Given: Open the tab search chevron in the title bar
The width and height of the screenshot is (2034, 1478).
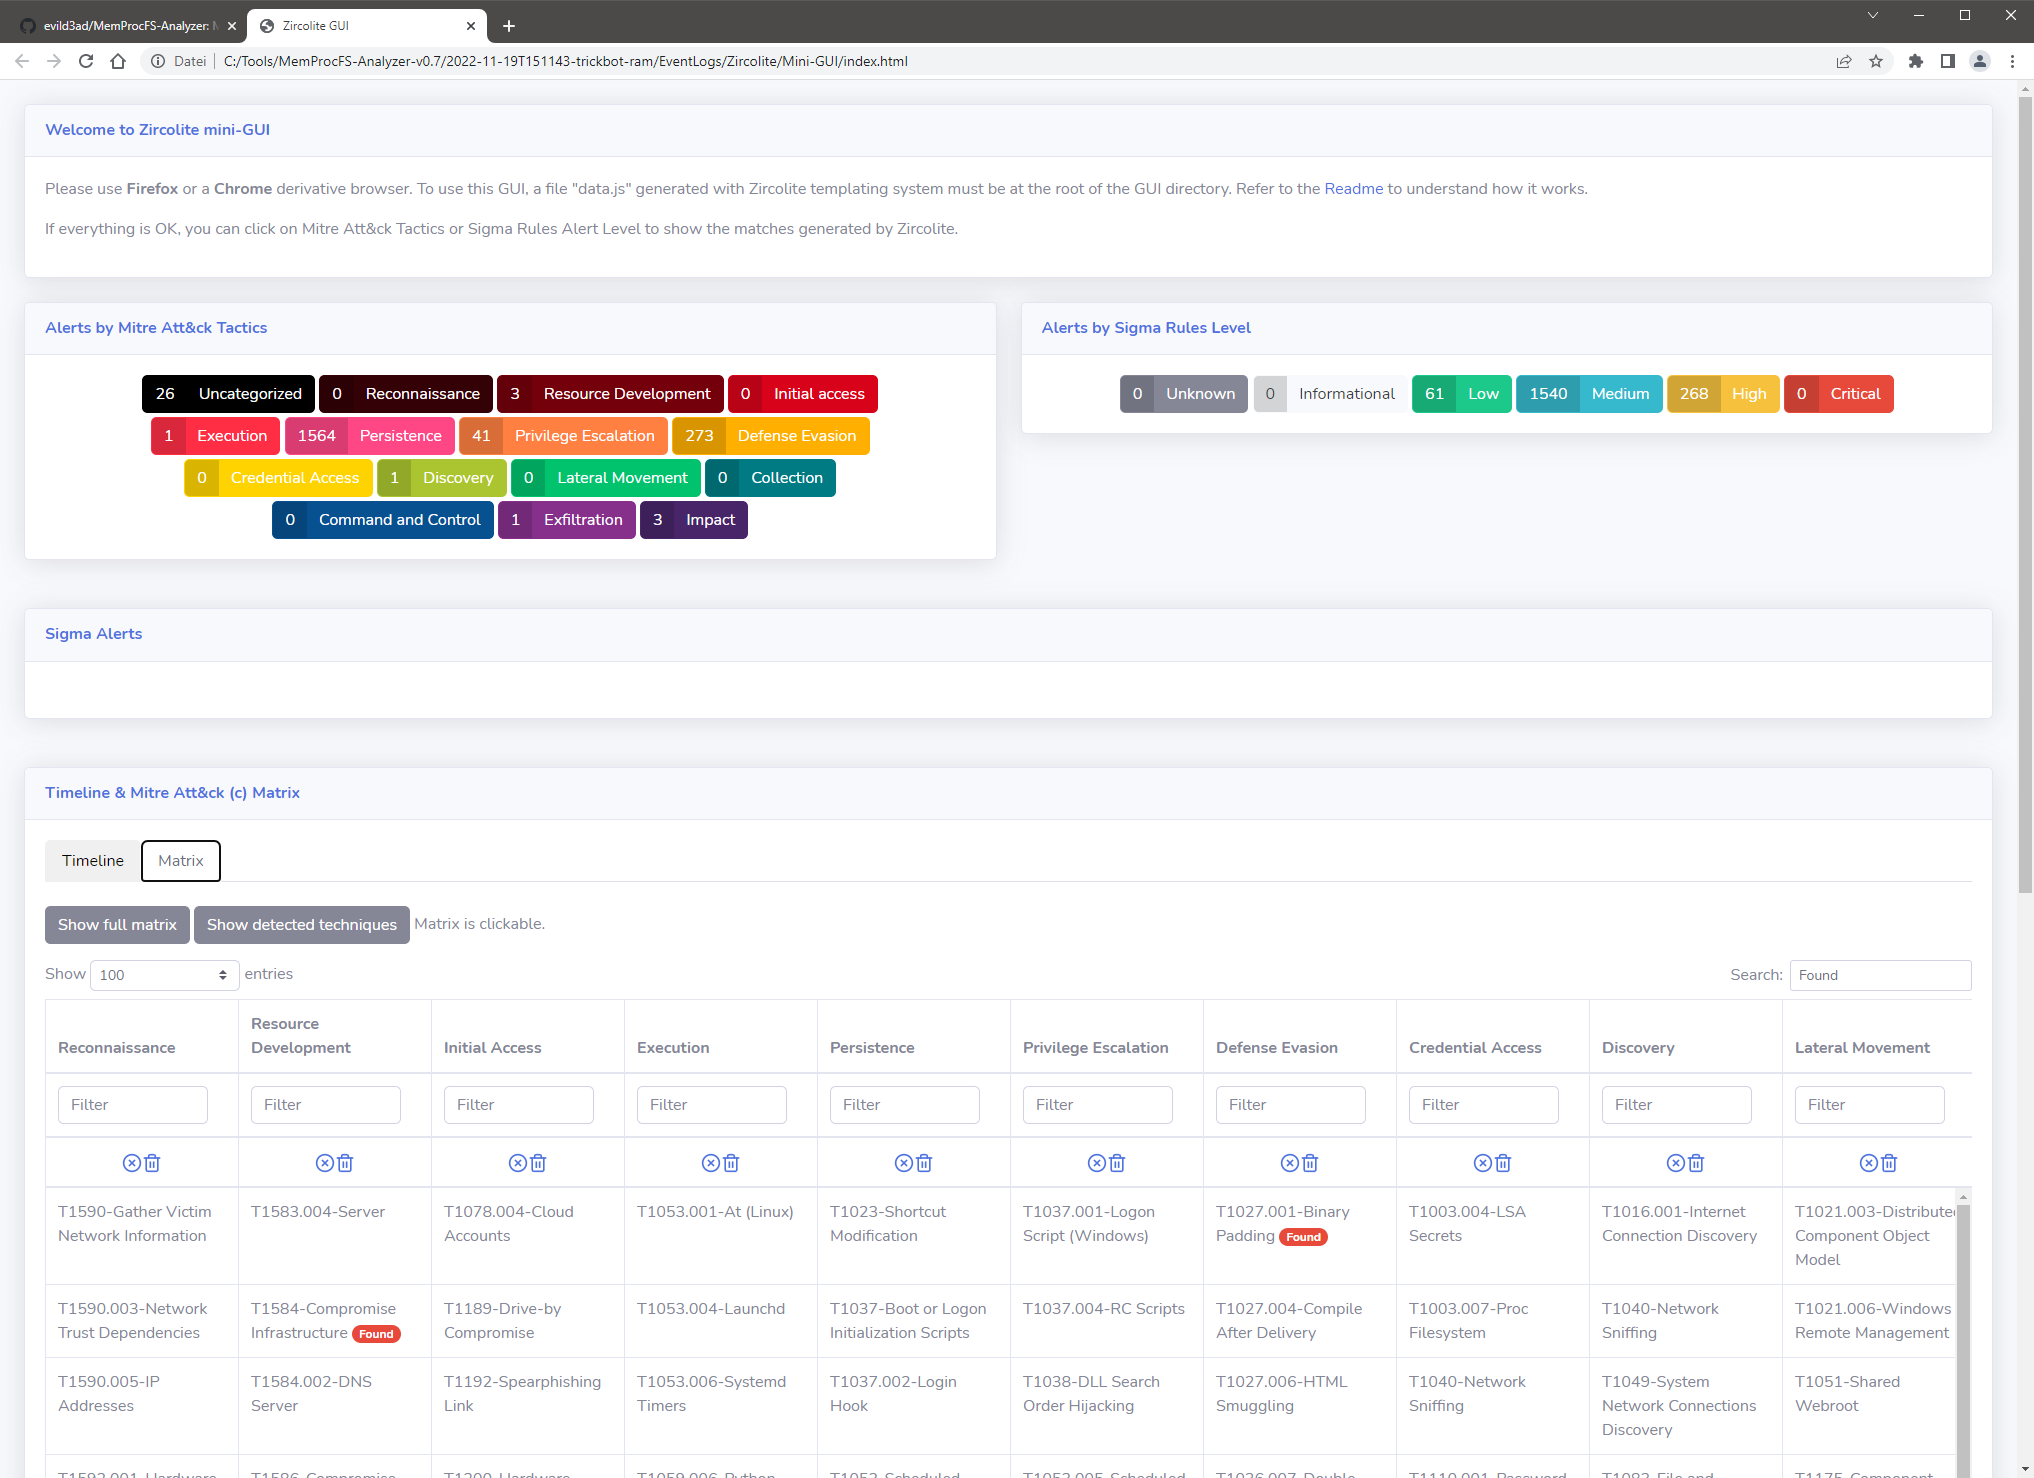Looking at the screenshot, I should pyautogui.click(x=1872, y=15).
